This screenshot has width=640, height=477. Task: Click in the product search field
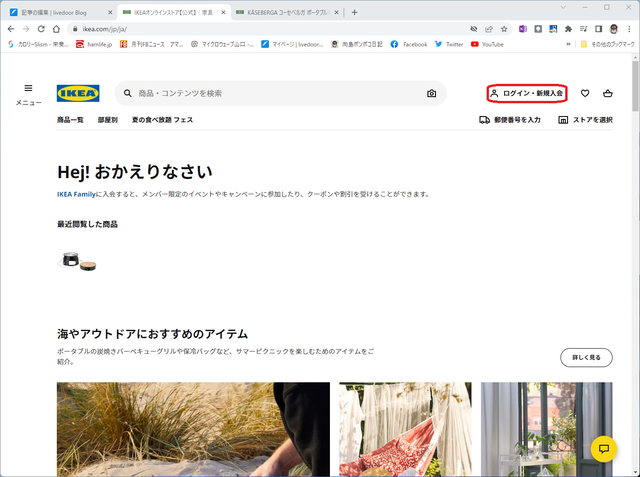coord(281,93)
